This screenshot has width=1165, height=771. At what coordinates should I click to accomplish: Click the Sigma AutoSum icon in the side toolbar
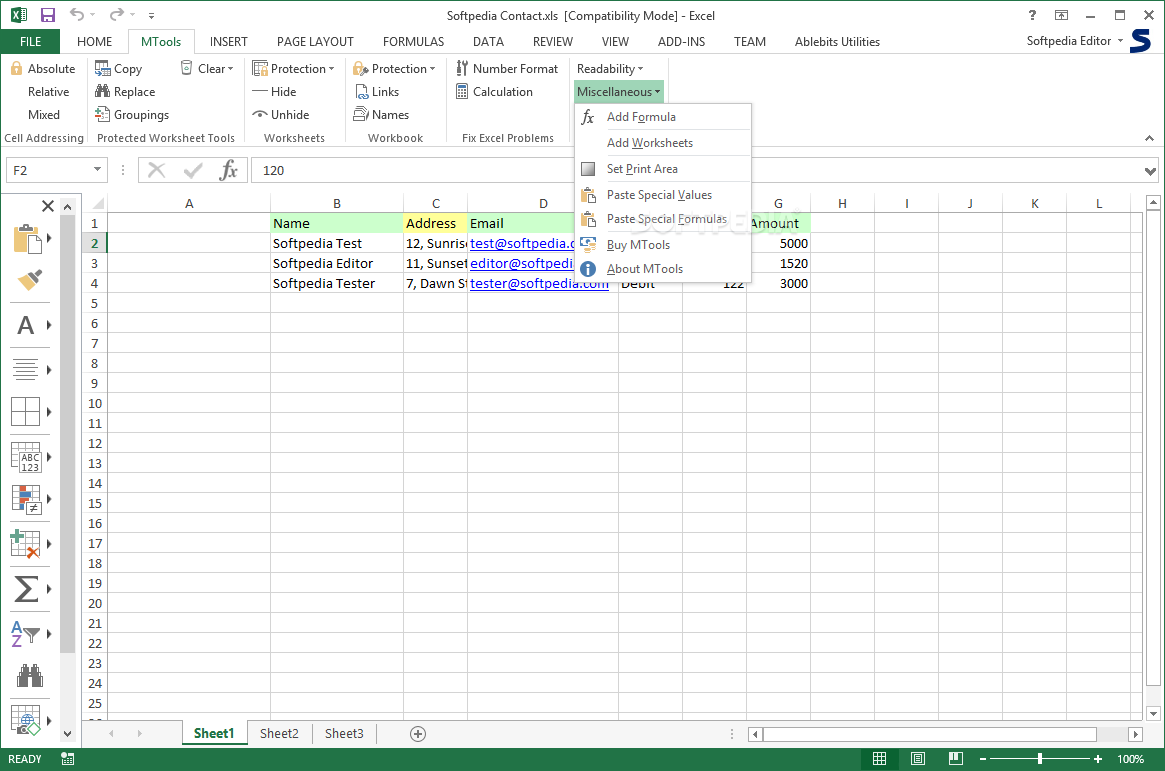(26, 589)
